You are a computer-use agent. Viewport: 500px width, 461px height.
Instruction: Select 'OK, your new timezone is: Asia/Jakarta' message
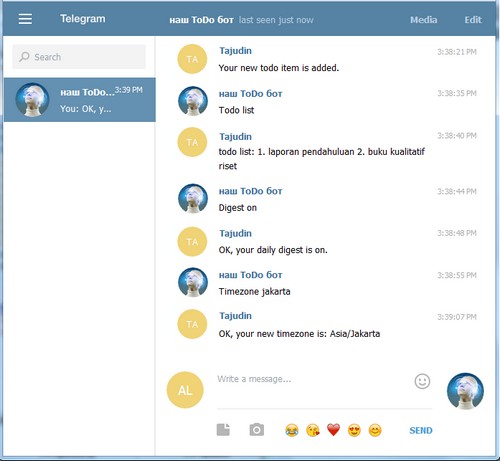(x=299, y=334)
